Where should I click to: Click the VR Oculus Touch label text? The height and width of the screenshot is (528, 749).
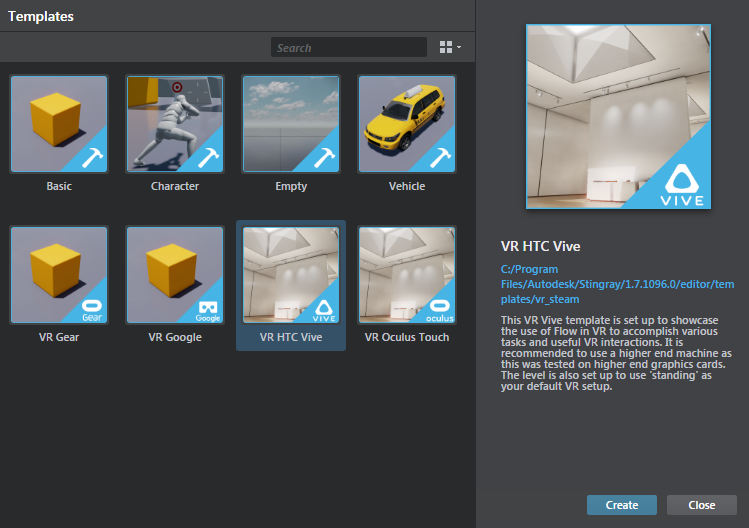[x=407, y=337]
